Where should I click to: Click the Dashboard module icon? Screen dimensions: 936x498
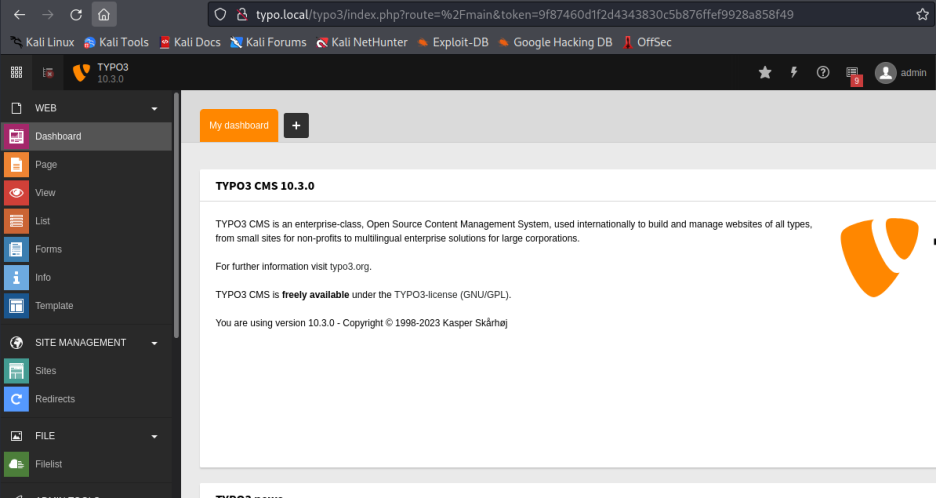(16, 136)
